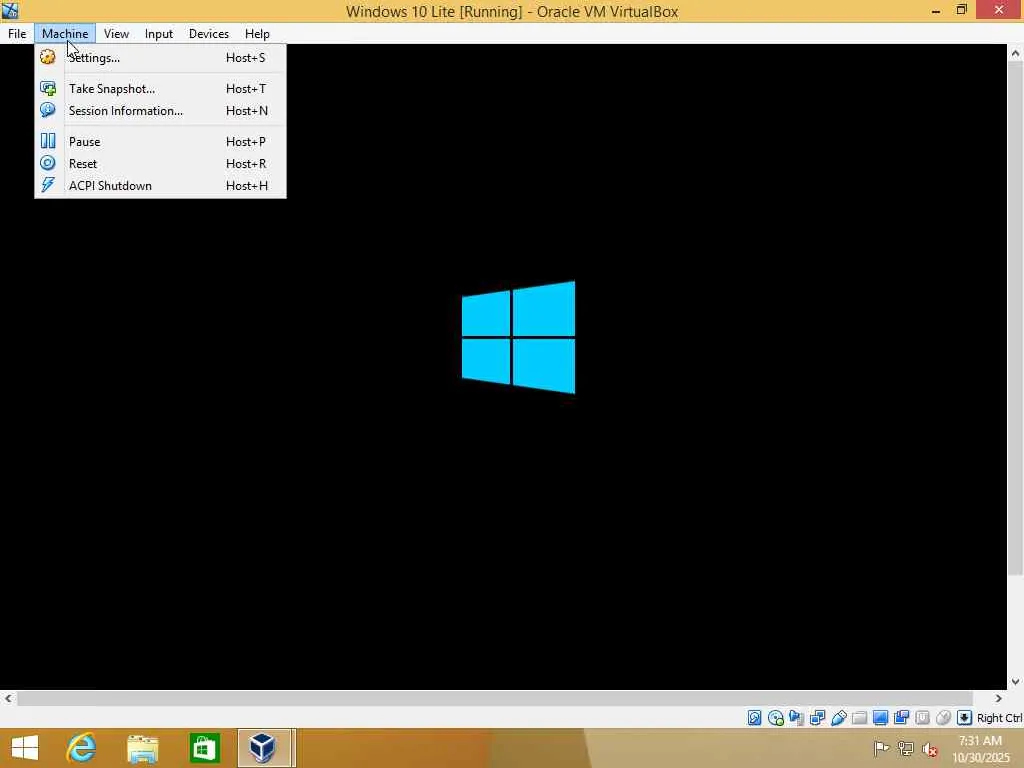Choose ACPI Shutdown menu entry

160,185
